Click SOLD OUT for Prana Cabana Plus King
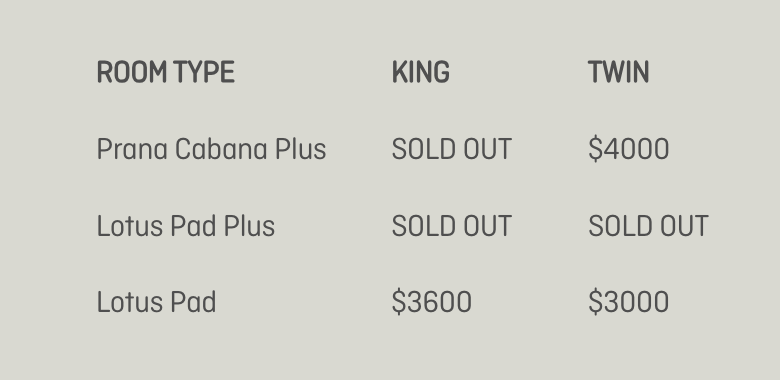Image resolution: width=780 pixels, height=380 pixels. (452, 149)
